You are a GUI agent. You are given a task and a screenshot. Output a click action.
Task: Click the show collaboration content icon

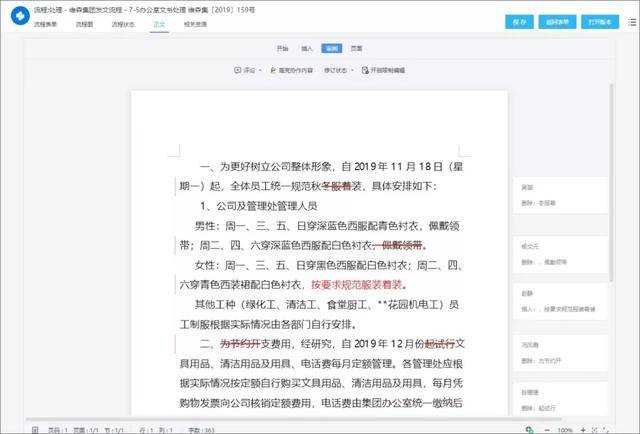273,70
